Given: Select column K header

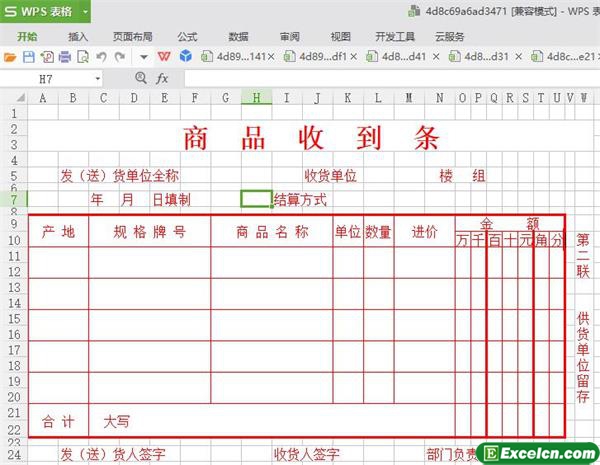Looking at the screenshot, I should 348,98.
